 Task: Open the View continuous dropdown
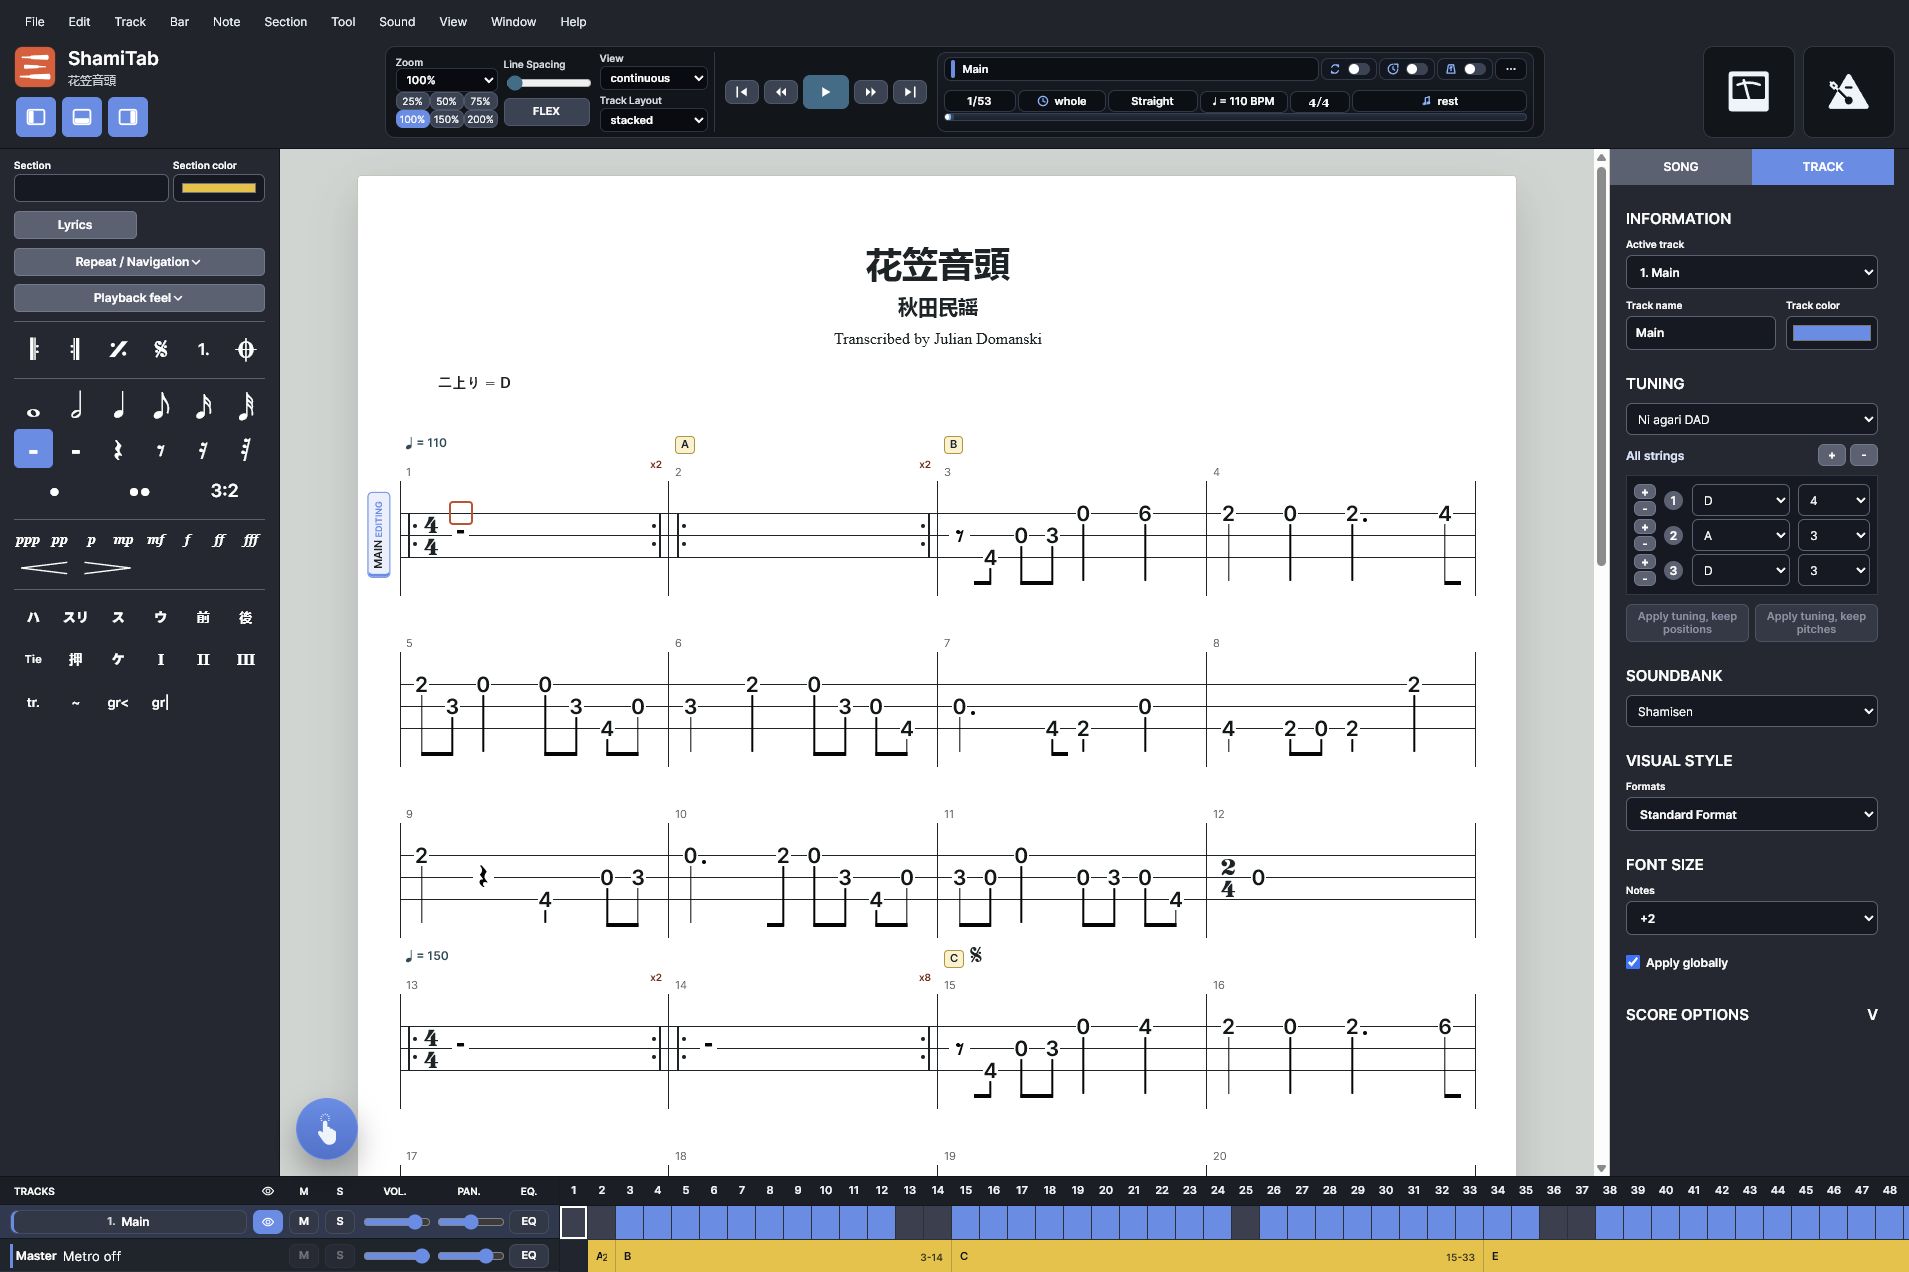(654, 78)
